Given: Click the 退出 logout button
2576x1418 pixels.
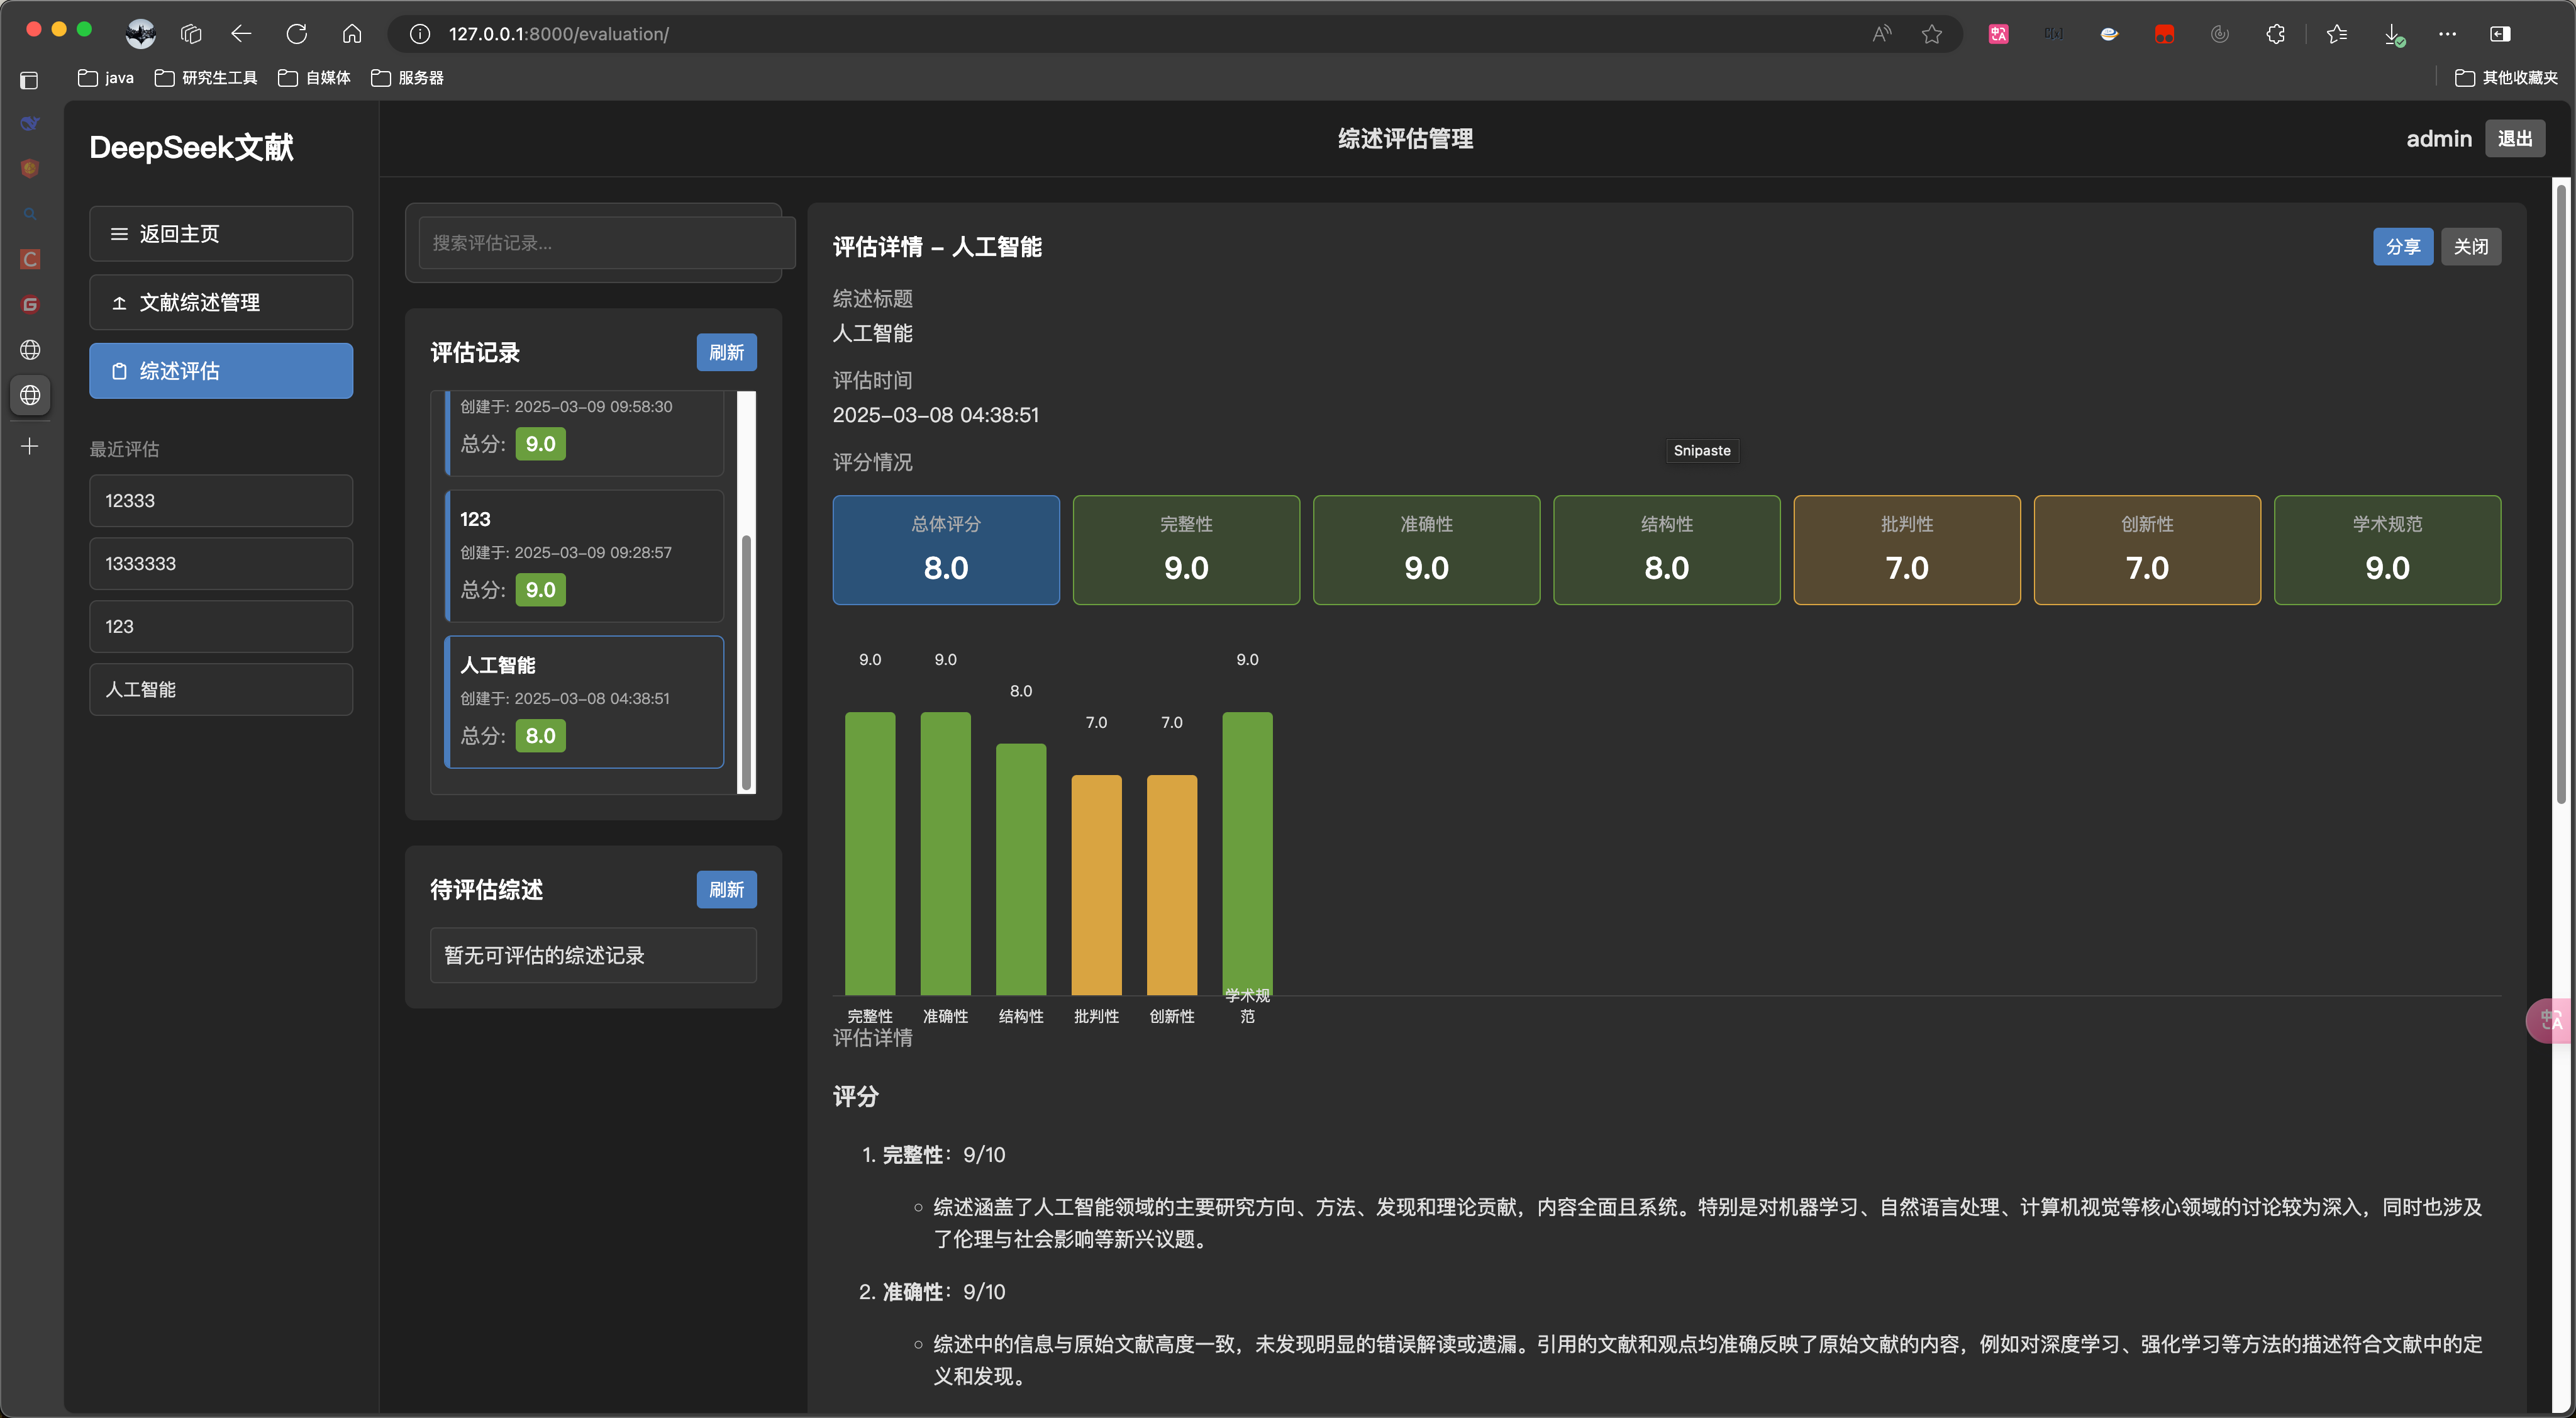Looking at the screenshot, I should tap(2515, 139).
